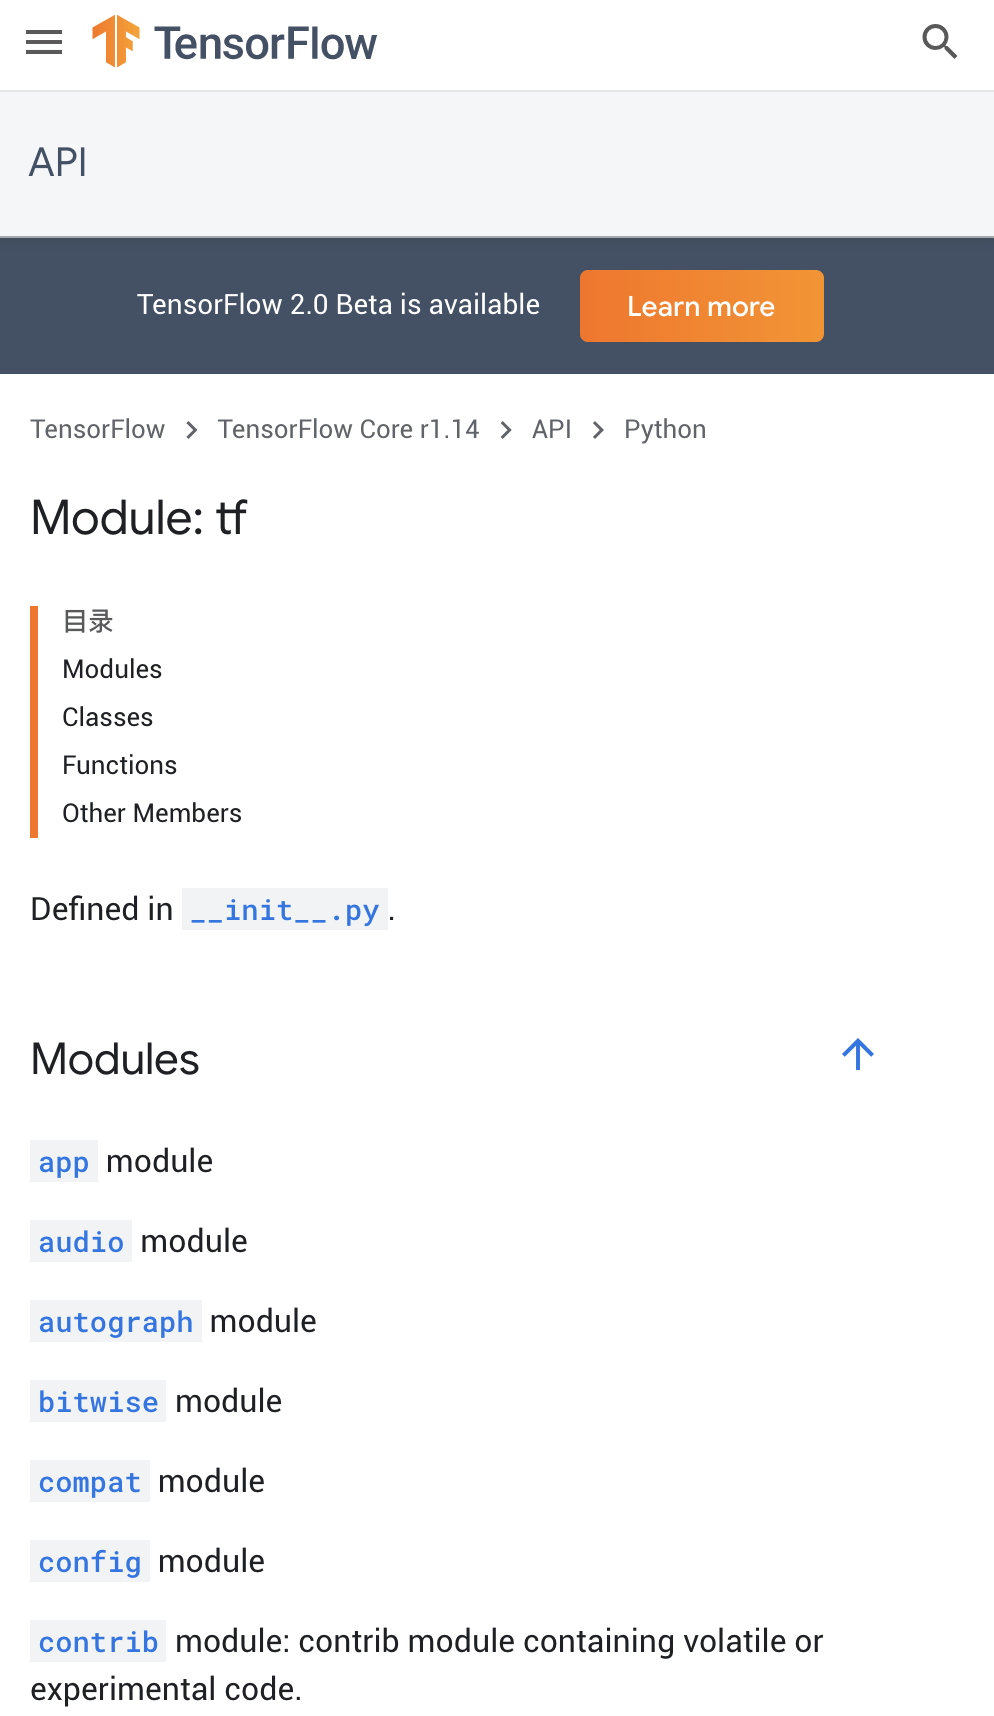
Task: Open TensorFlow Core r1.14 breadcrumb
Action: 348,429
